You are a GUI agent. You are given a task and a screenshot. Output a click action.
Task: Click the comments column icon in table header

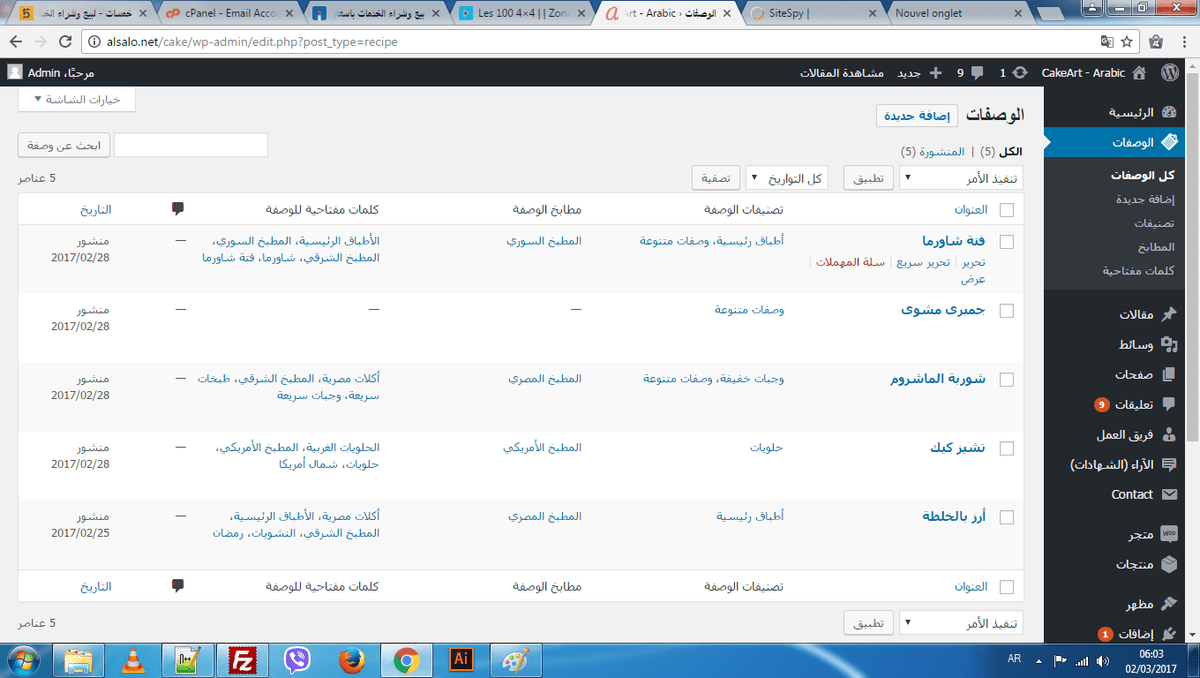pyautogui.click(x=178, y=209)
